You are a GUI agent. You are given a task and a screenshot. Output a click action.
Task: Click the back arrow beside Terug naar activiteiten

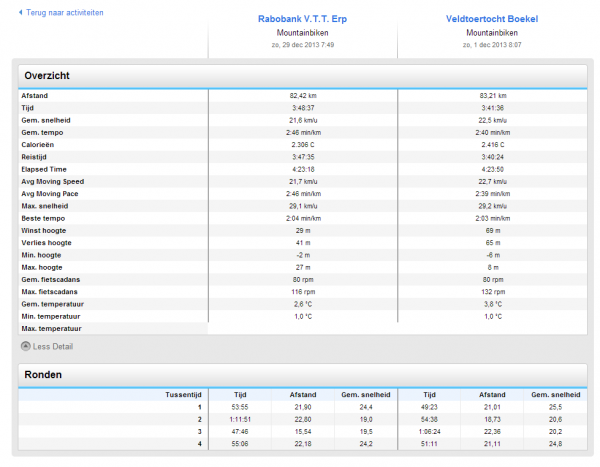[20, 13]
